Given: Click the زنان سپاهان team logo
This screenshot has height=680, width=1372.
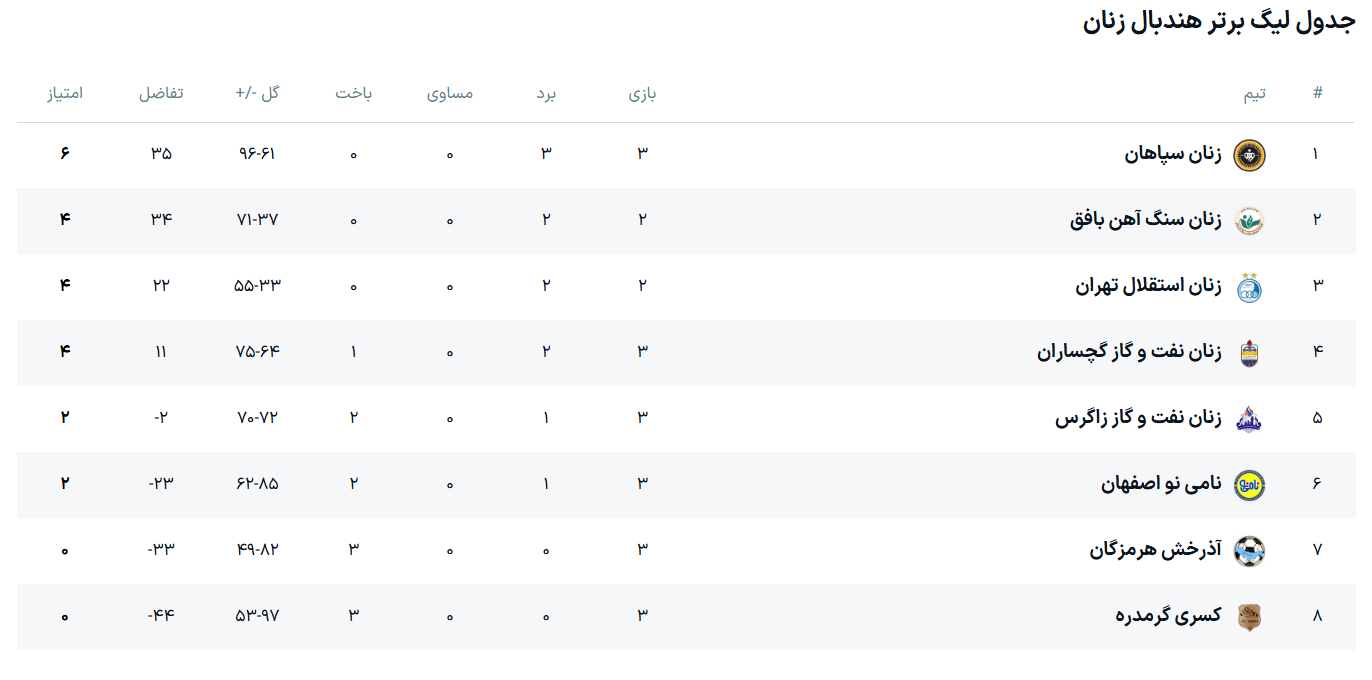Looking at the screenshot, I should pos(1249,155).
